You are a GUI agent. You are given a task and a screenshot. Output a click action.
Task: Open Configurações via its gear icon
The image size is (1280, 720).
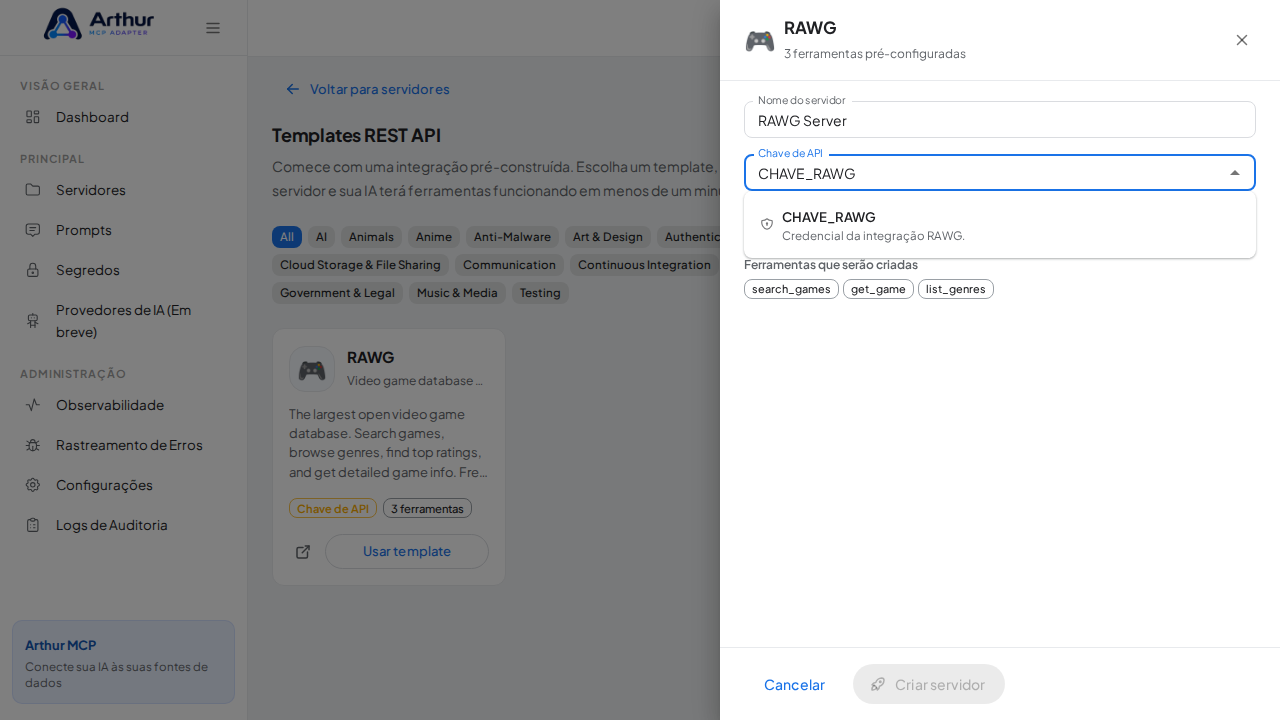click(x=33, y=485)
